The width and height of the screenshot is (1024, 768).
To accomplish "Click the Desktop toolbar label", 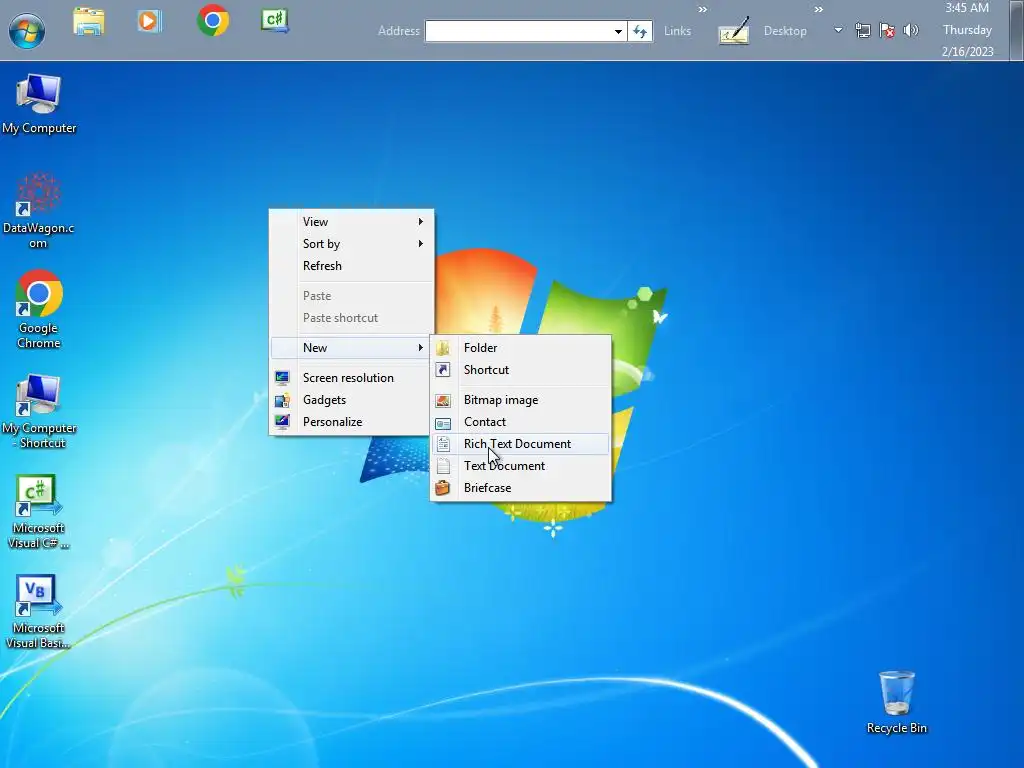I will pos(785,31).
